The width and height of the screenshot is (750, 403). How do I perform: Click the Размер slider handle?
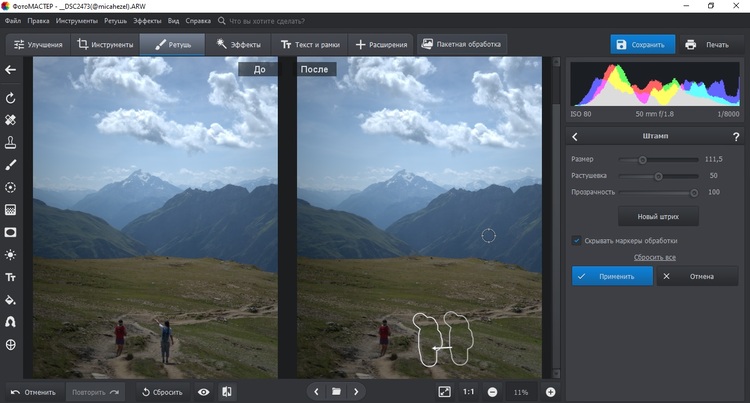[x=642, y=159]
